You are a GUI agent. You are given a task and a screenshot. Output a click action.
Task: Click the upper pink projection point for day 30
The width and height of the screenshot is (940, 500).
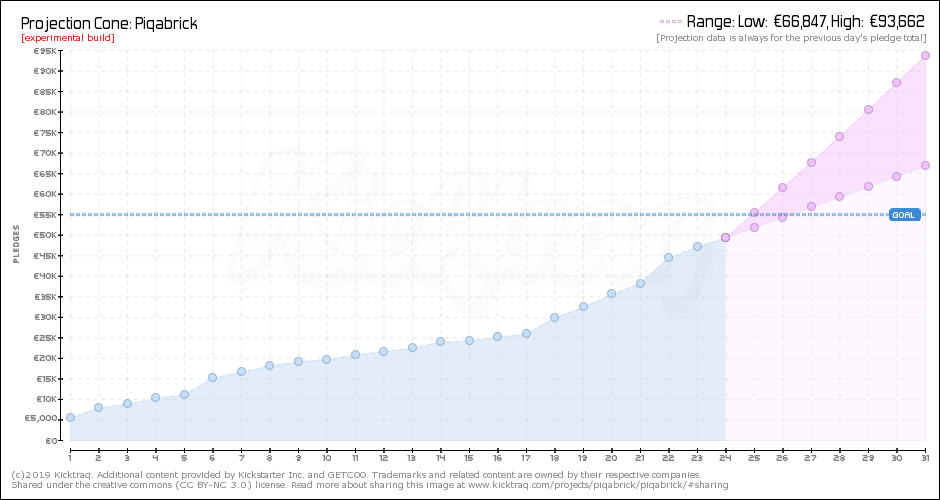coord(896,83)
